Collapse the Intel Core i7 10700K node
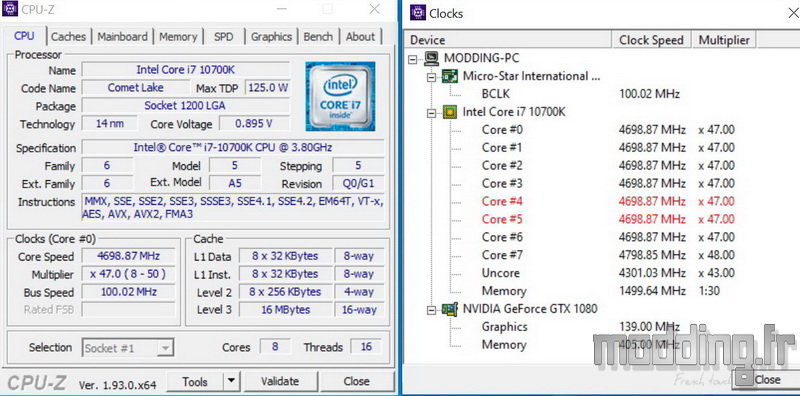 (x=432, y=113)
